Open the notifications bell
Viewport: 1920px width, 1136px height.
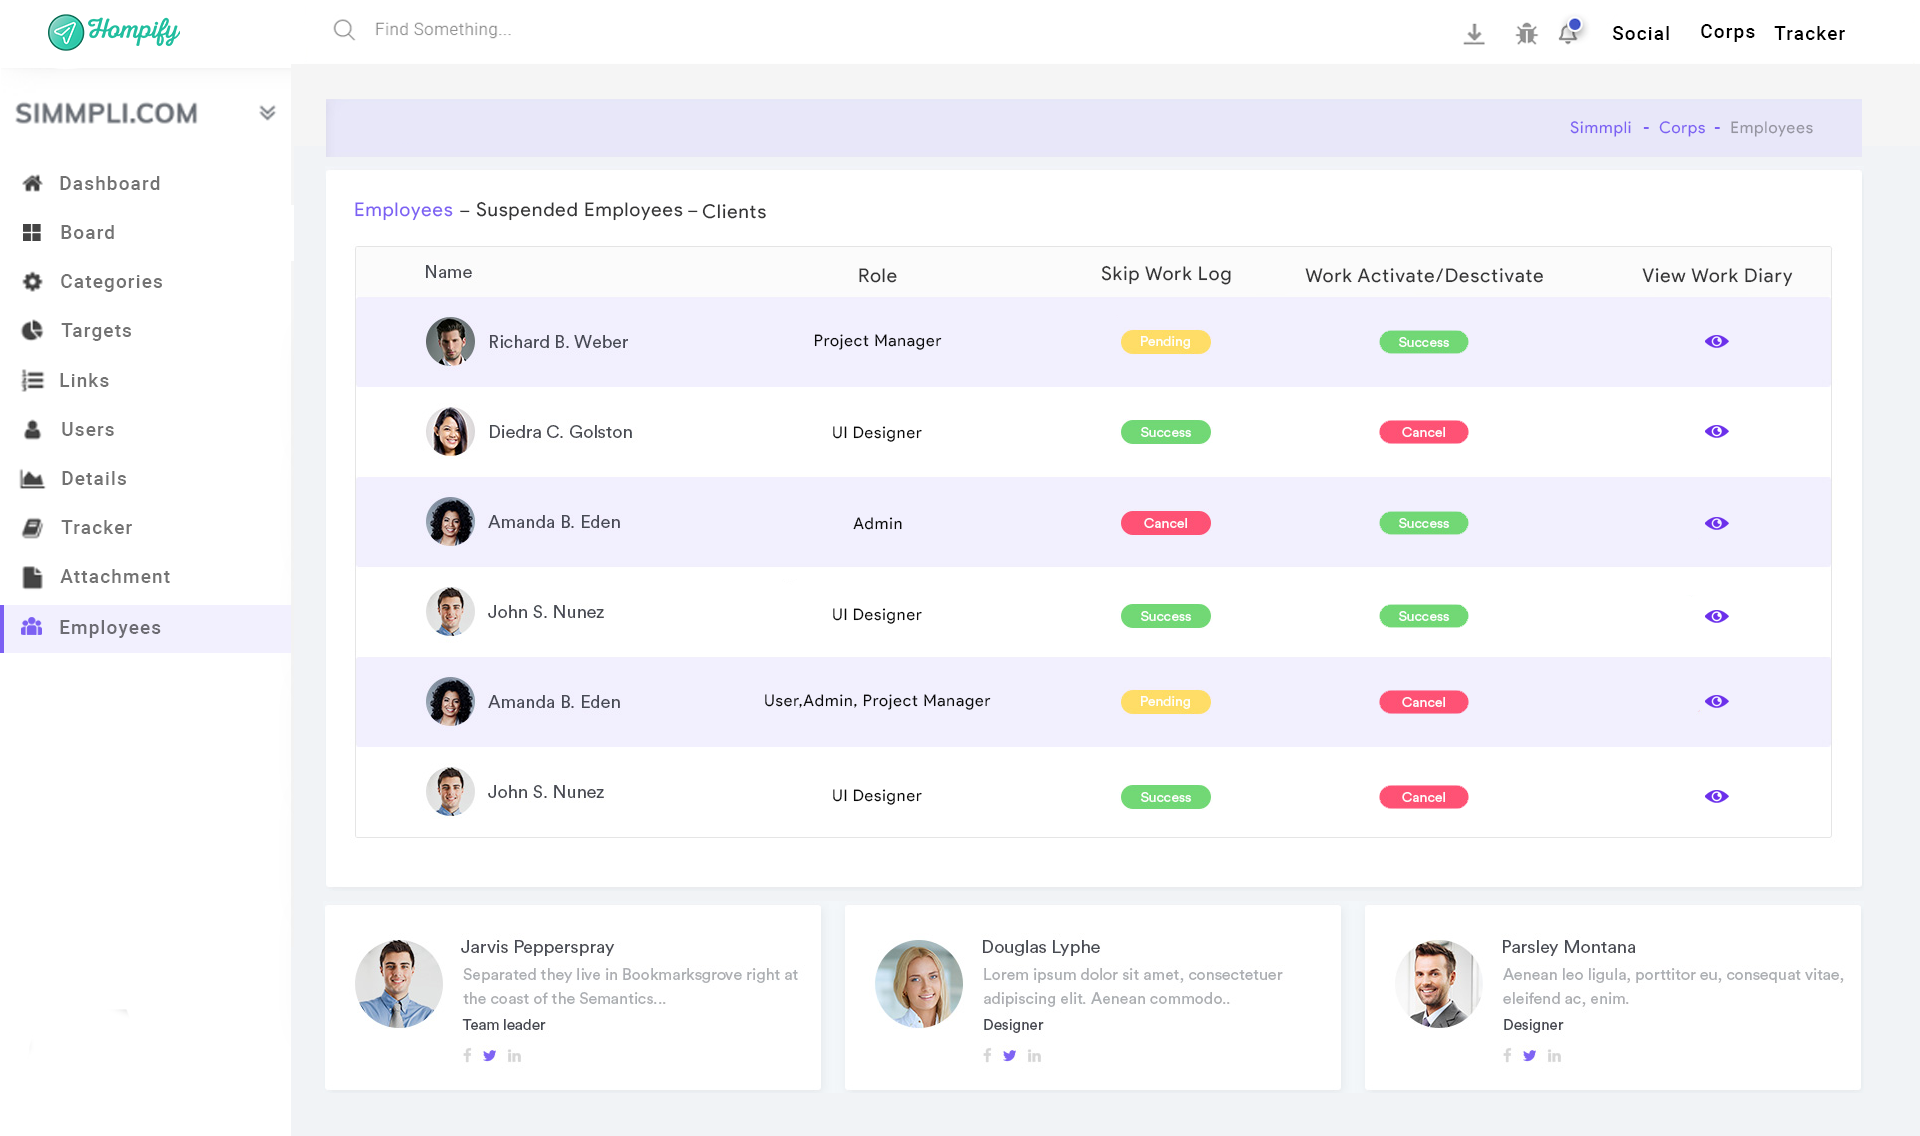pos(1568,34)
